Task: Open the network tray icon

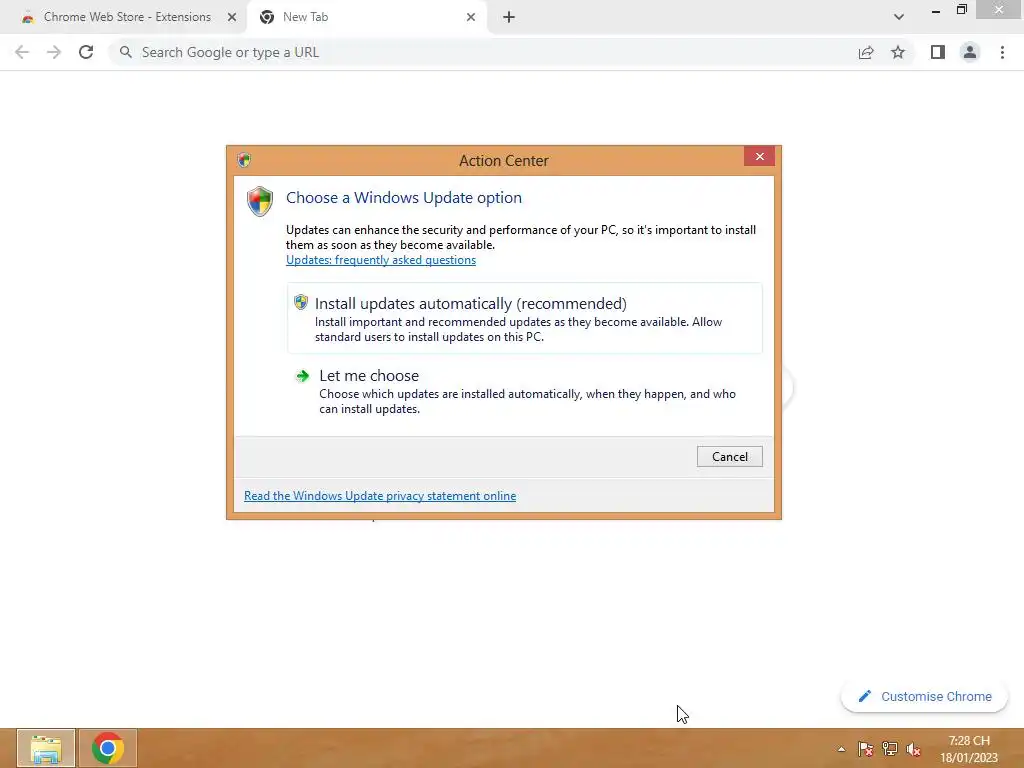Action: [889, 749]
